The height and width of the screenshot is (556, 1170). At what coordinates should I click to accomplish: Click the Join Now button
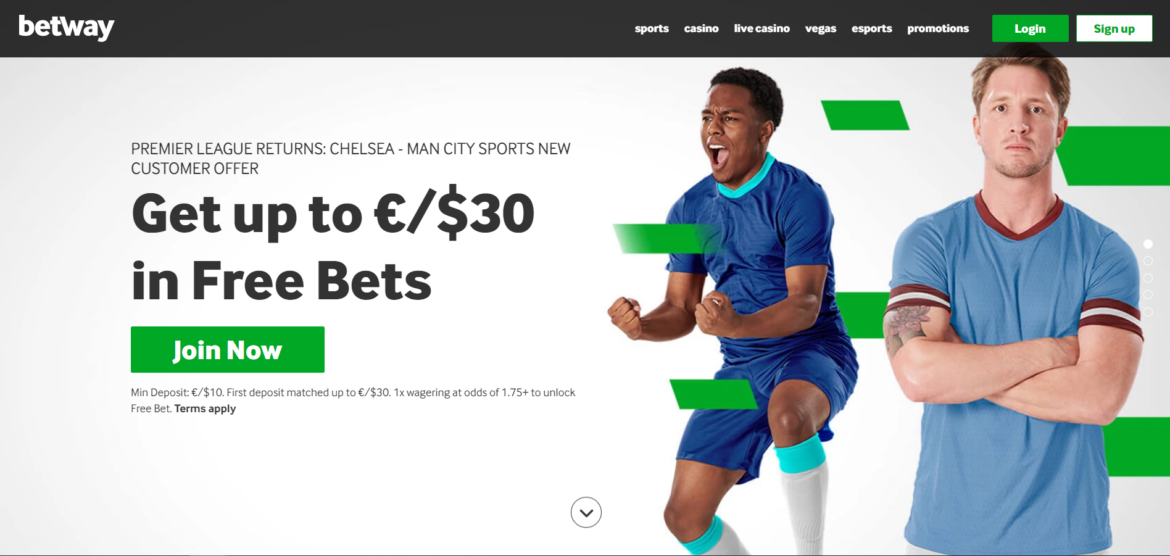228,349
